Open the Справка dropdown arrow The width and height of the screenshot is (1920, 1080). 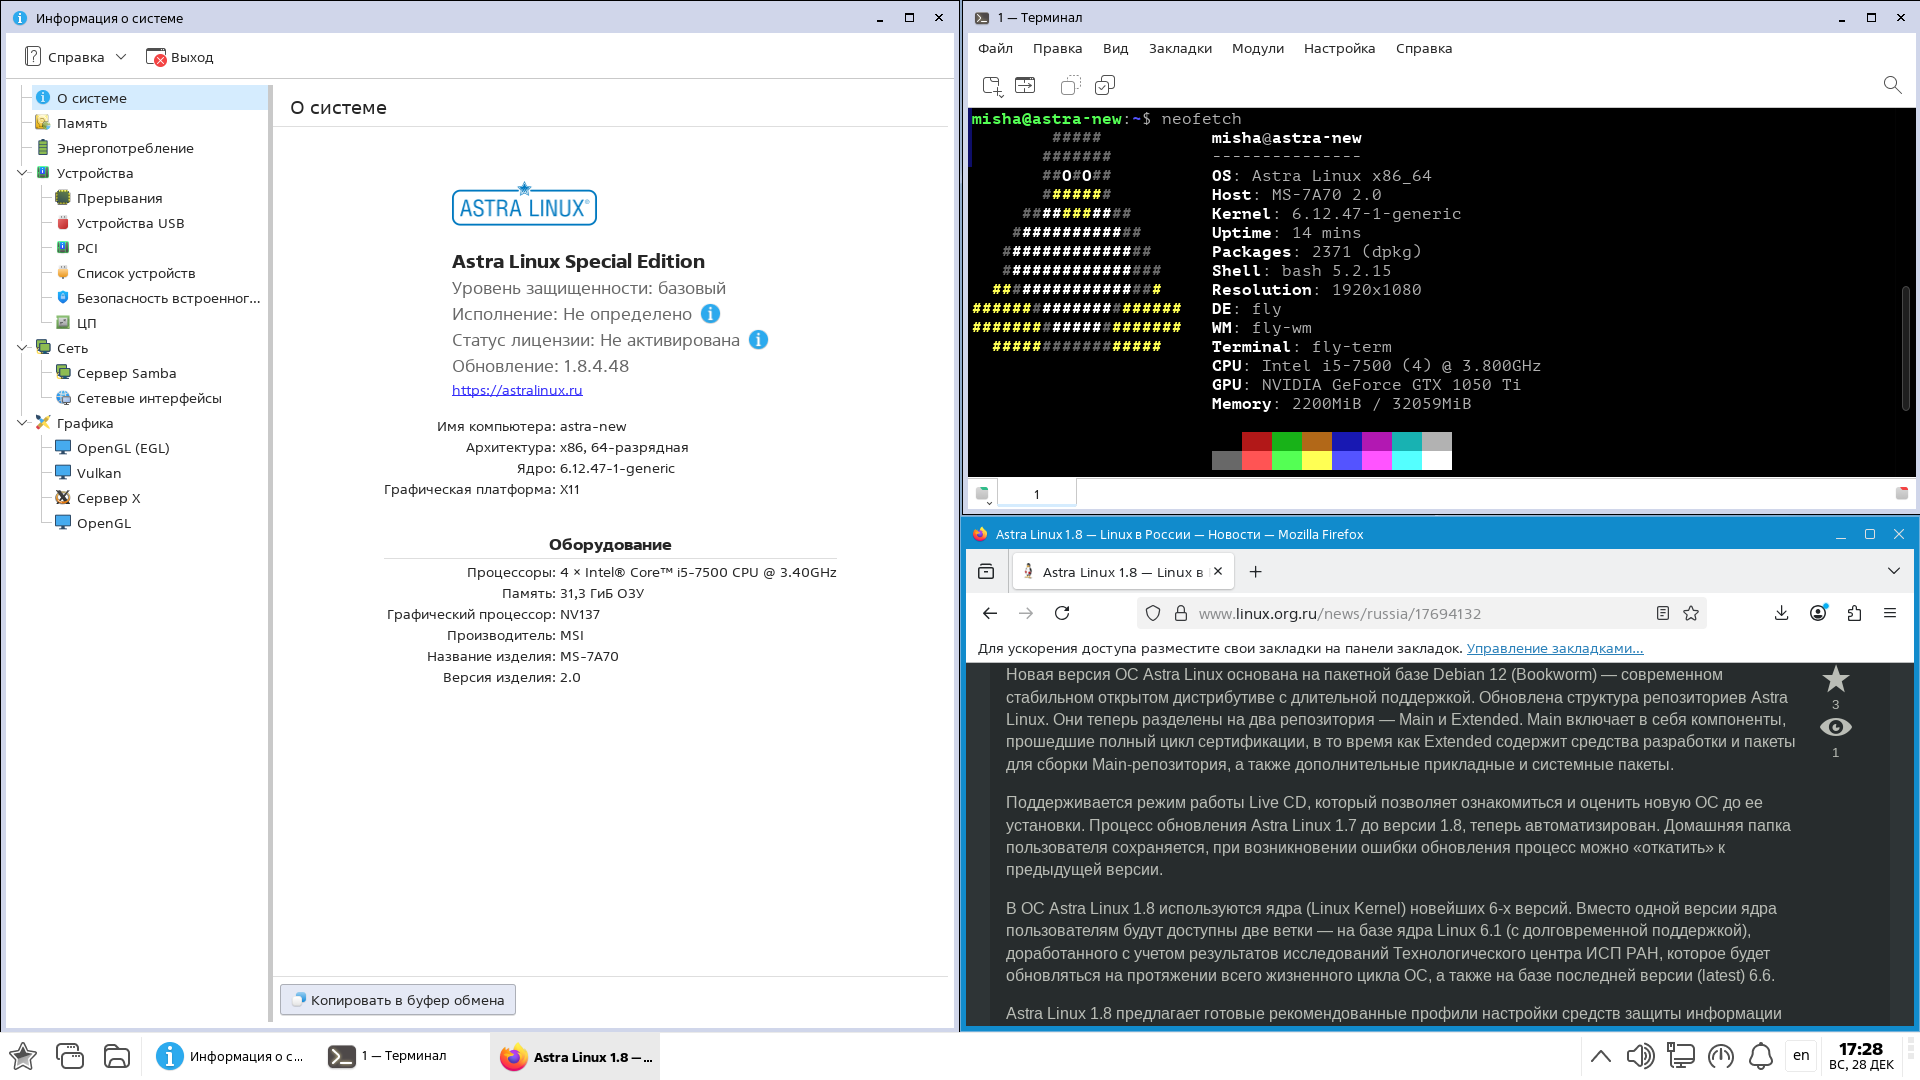[121, 57]
